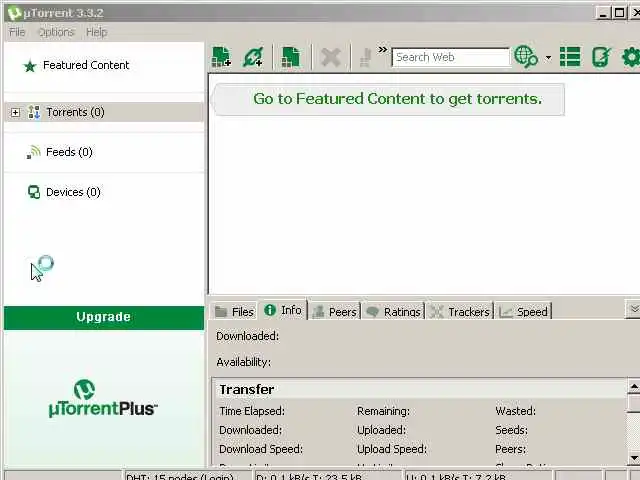Screen dimensions: 640x480
Task: Open the File menu
Action: tap(17, 32)
